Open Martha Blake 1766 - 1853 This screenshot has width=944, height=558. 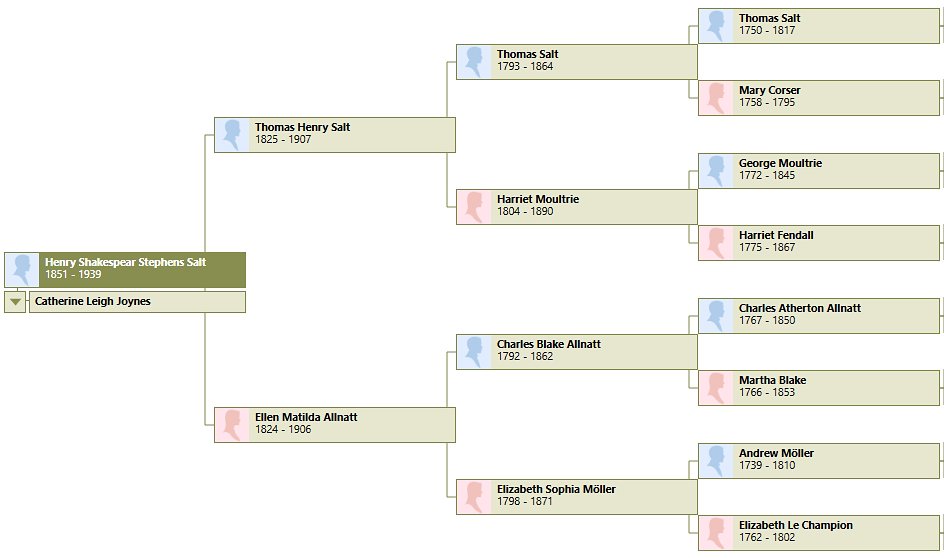tap(819, 388)
